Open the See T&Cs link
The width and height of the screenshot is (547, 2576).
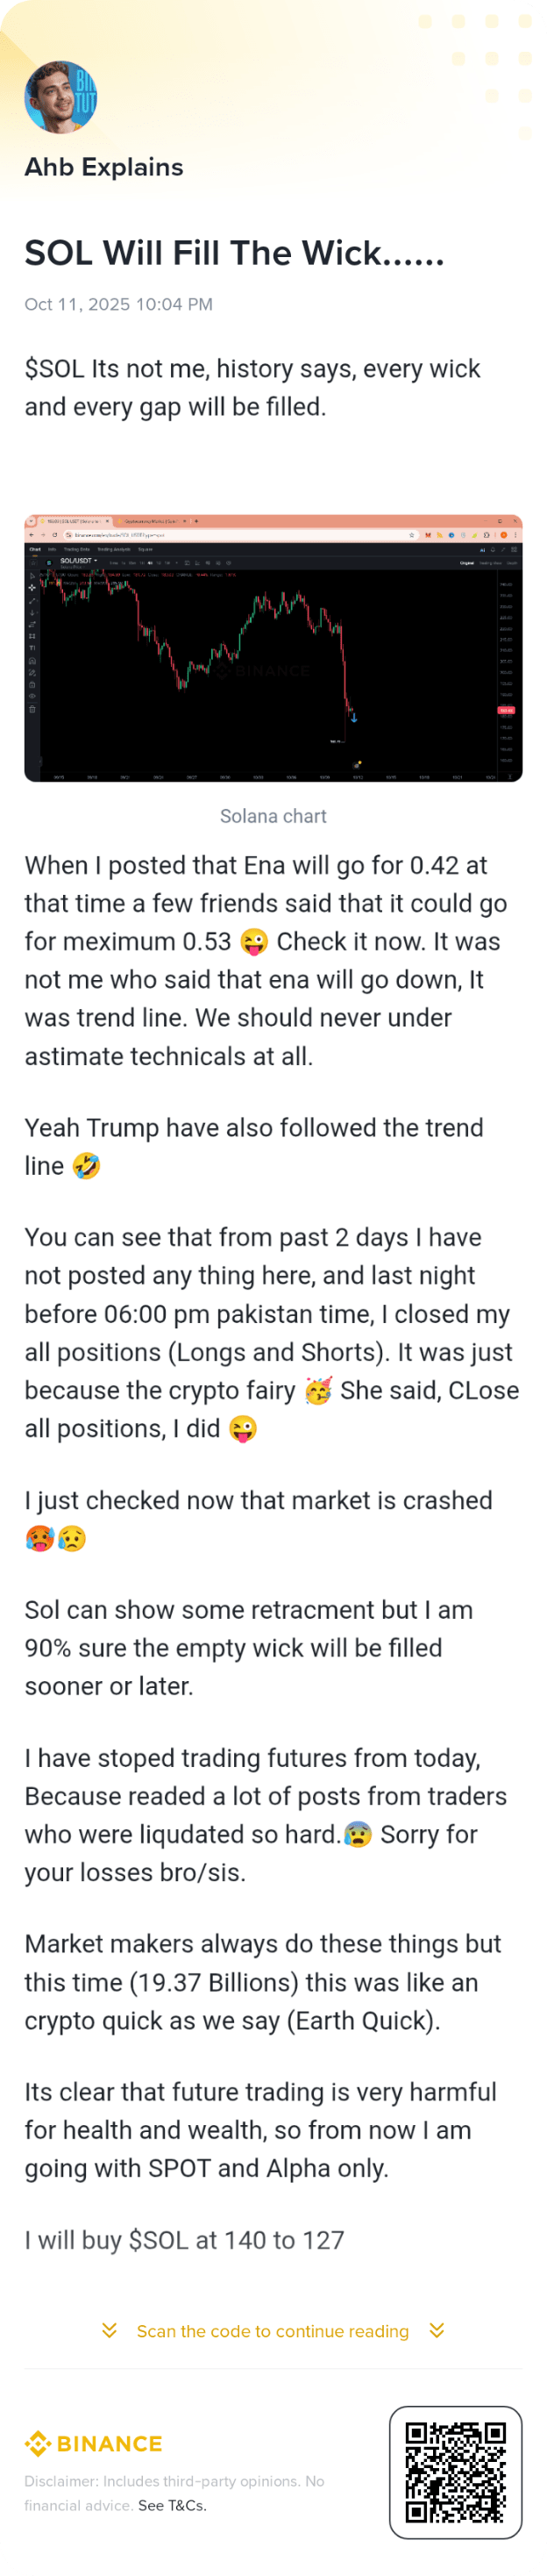coord(172,2504)
